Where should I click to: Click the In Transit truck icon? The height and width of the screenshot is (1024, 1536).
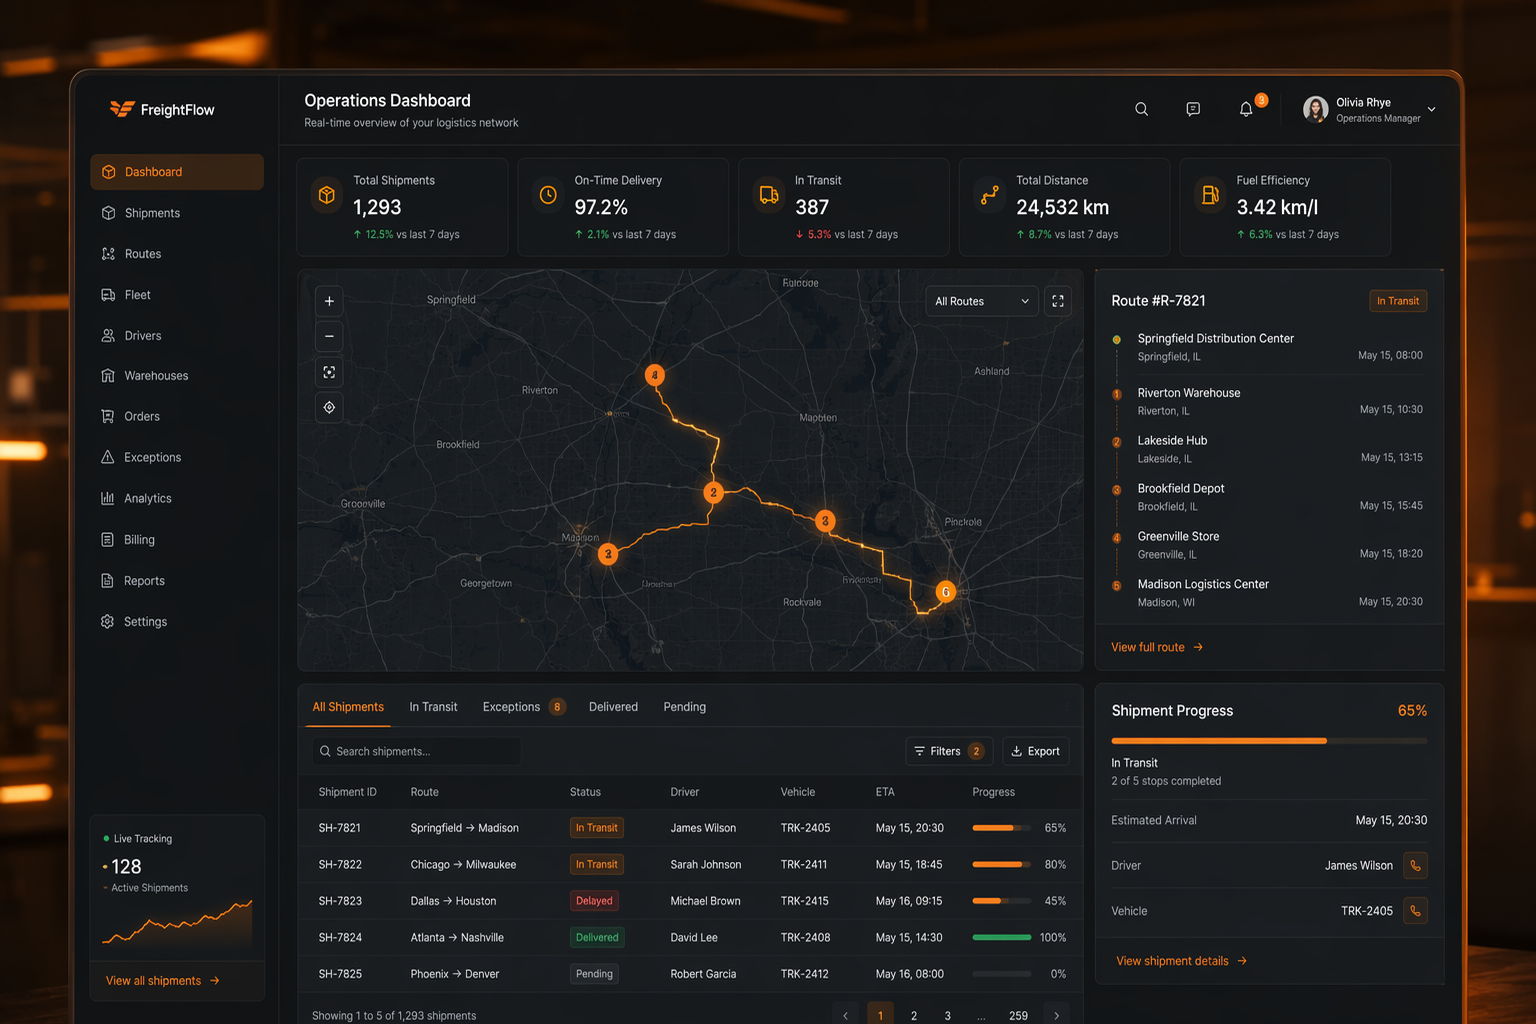coord(769,195)
